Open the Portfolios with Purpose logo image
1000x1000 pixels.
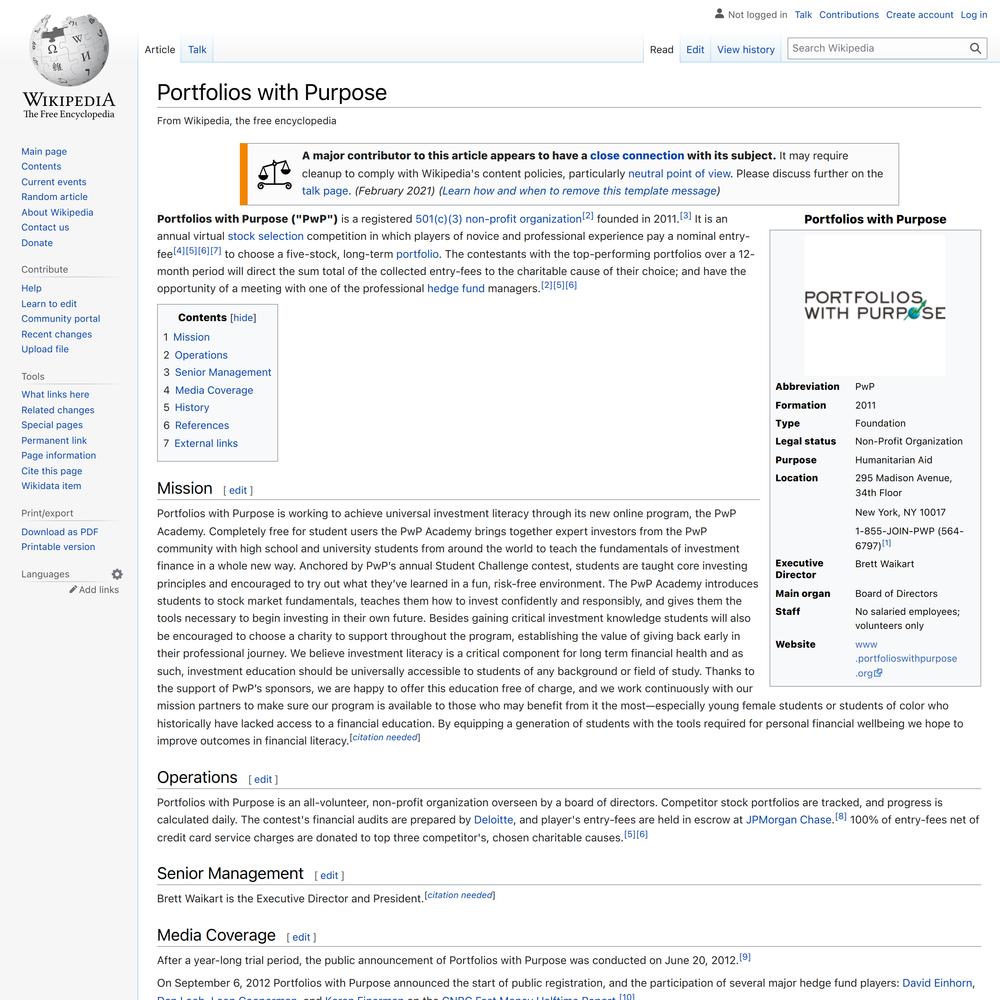tap(874, 305)
